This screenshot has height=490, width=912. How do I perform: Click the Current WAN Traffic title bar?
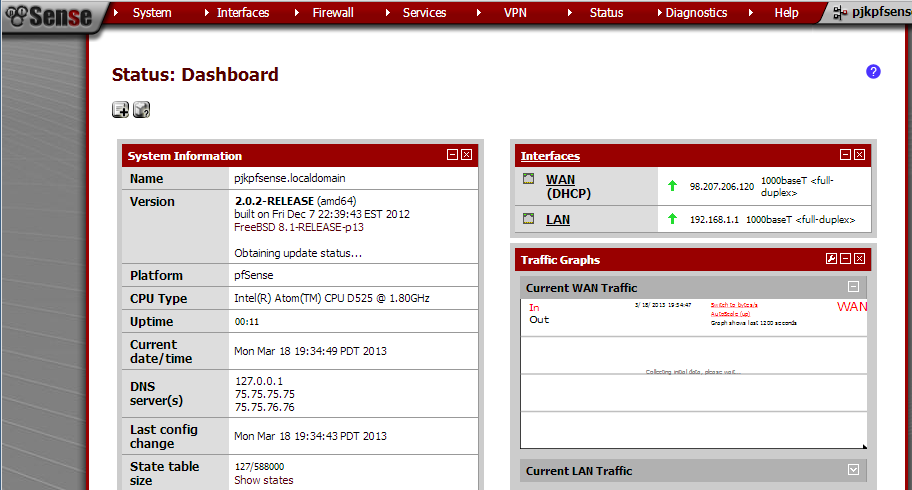693,287
